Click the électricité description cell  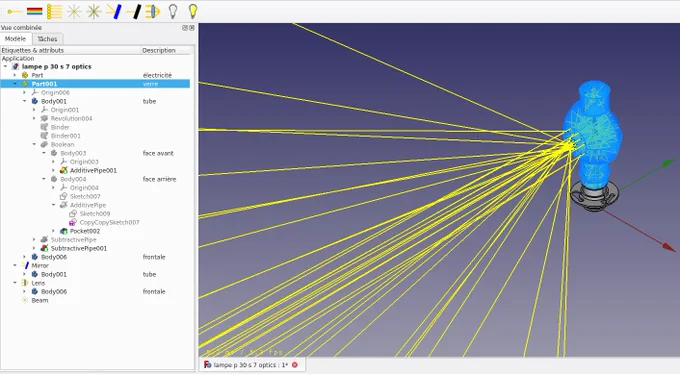point(157,75)
